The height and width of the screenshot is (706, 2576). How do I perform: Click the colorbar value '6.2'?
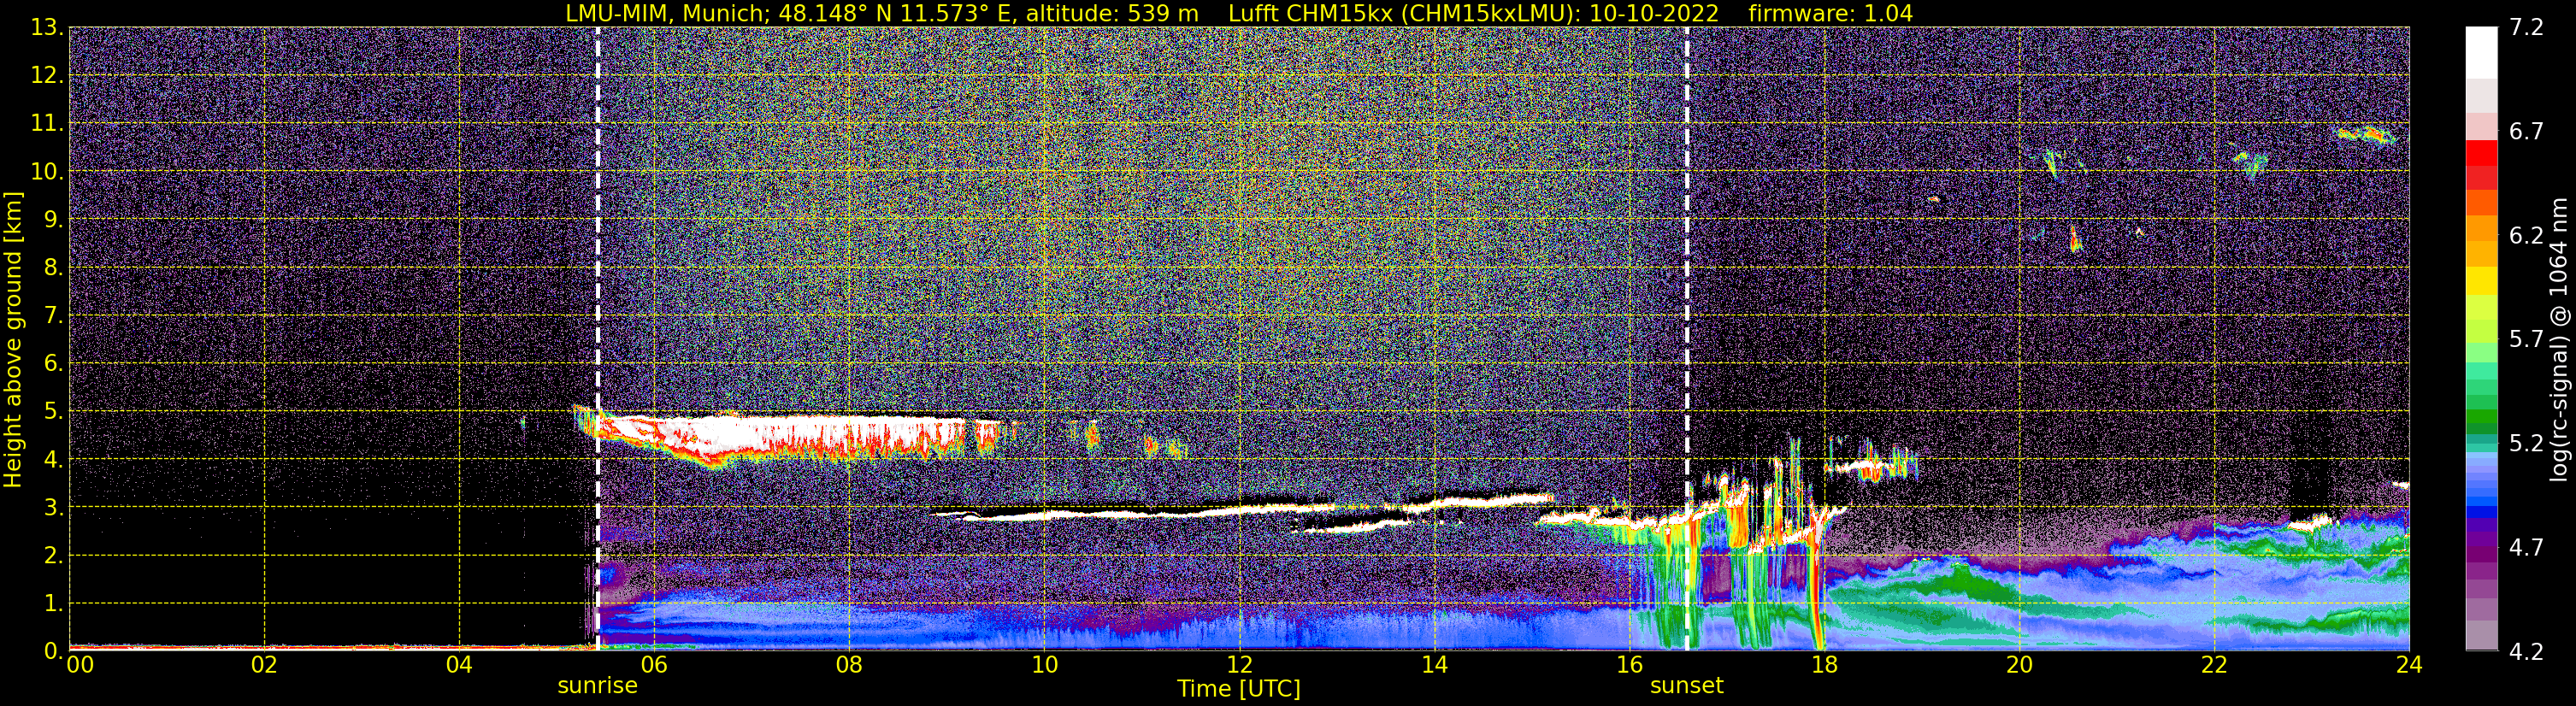(x=2526, y=236)
